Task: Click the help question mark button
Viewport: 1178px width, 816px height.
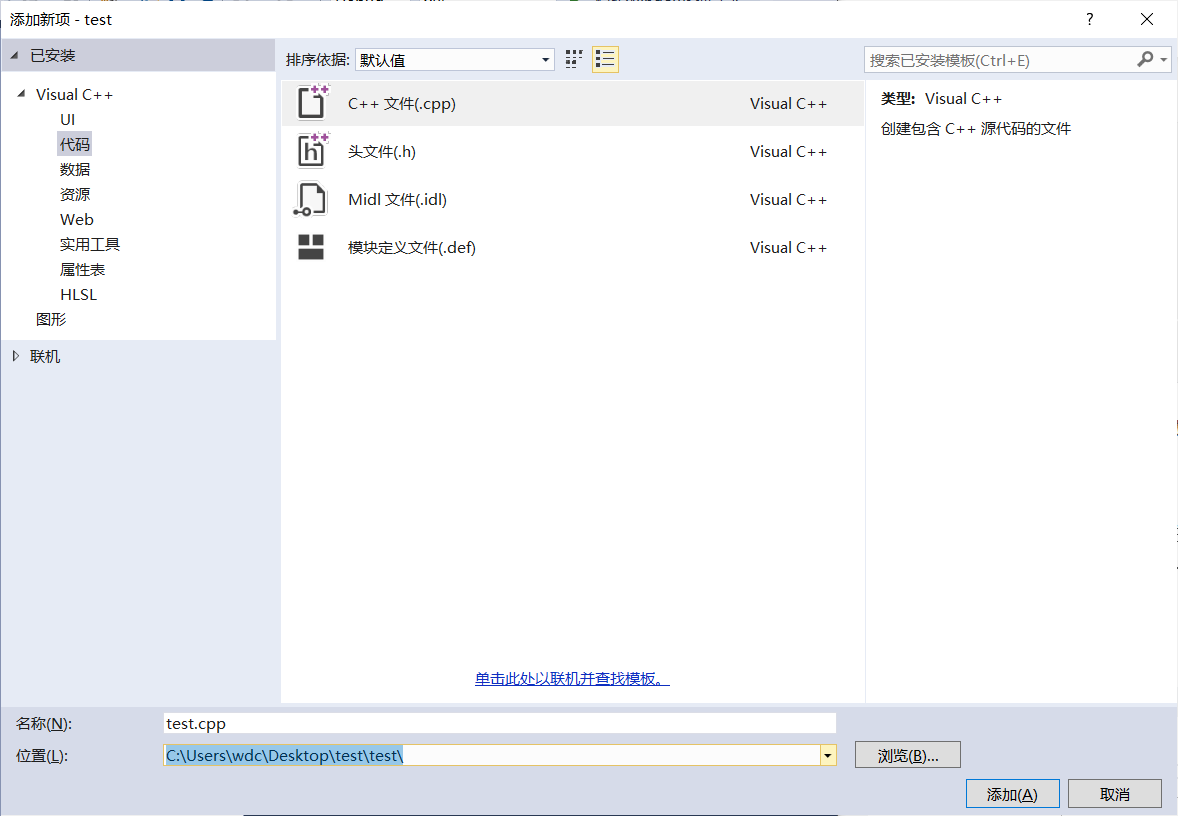Action: pyautogui.click(x=1089, y=20)
